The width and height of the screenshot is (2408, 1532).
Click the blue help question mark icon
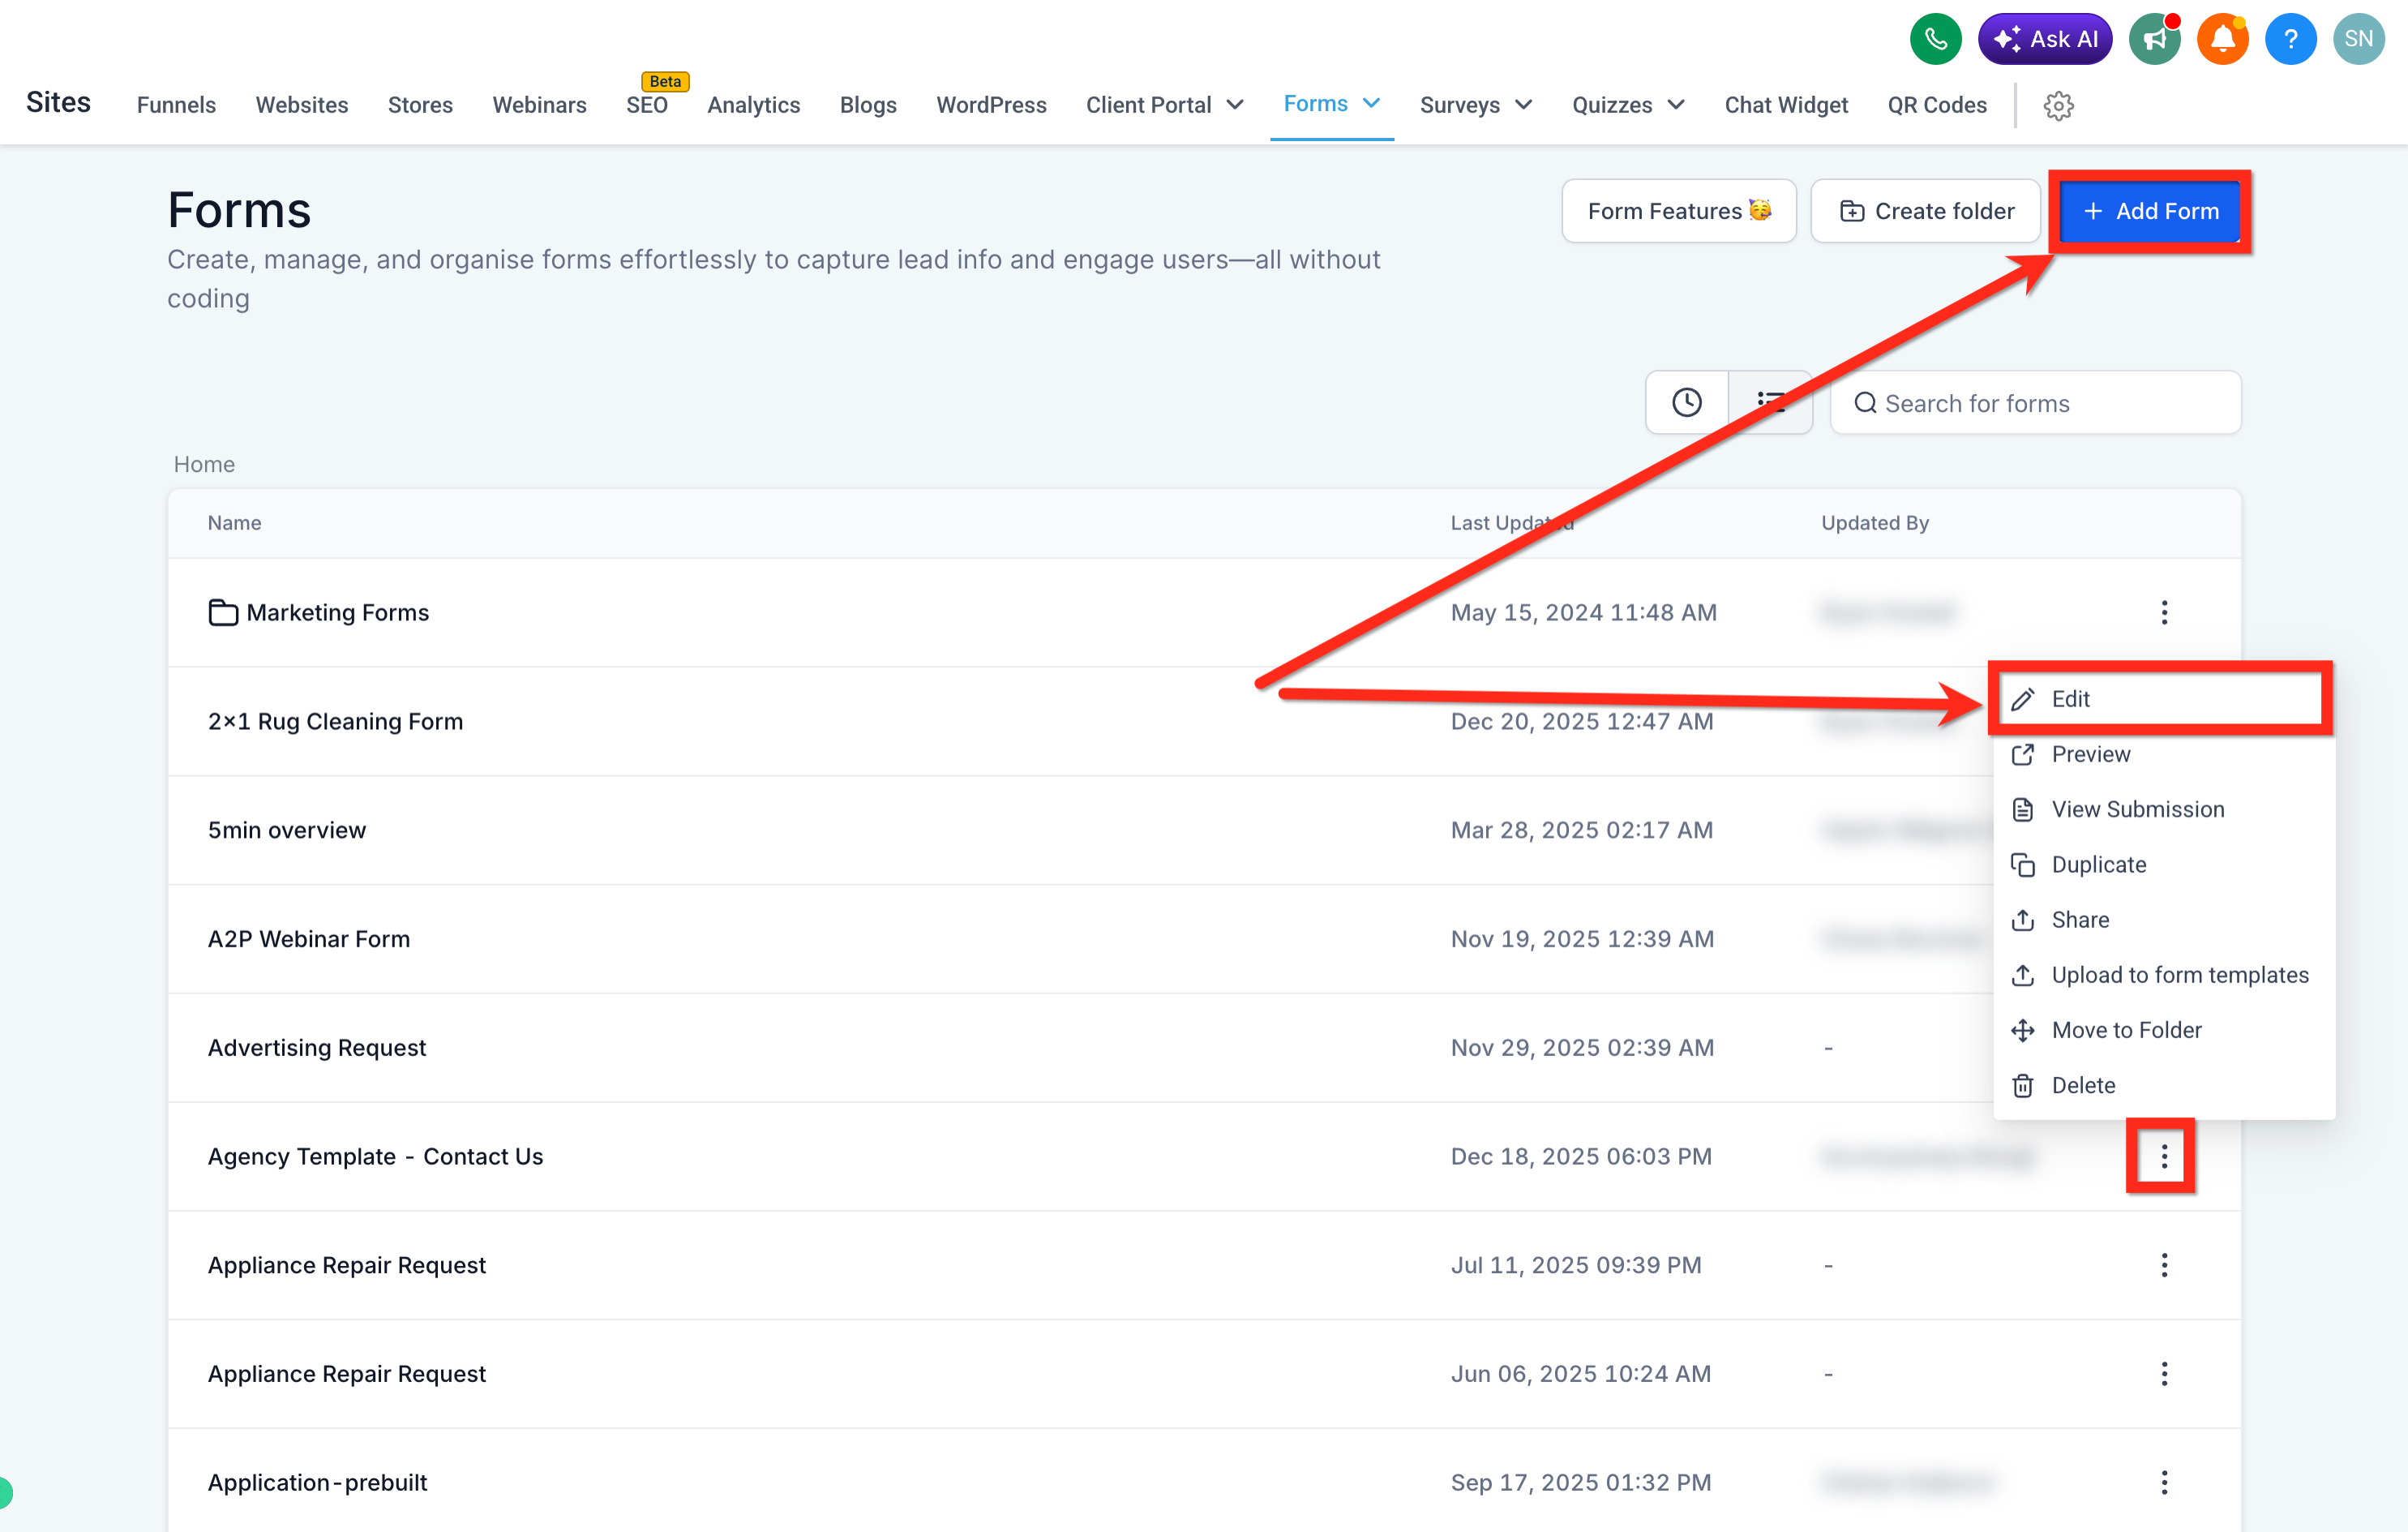click(x=2290, y=39)
